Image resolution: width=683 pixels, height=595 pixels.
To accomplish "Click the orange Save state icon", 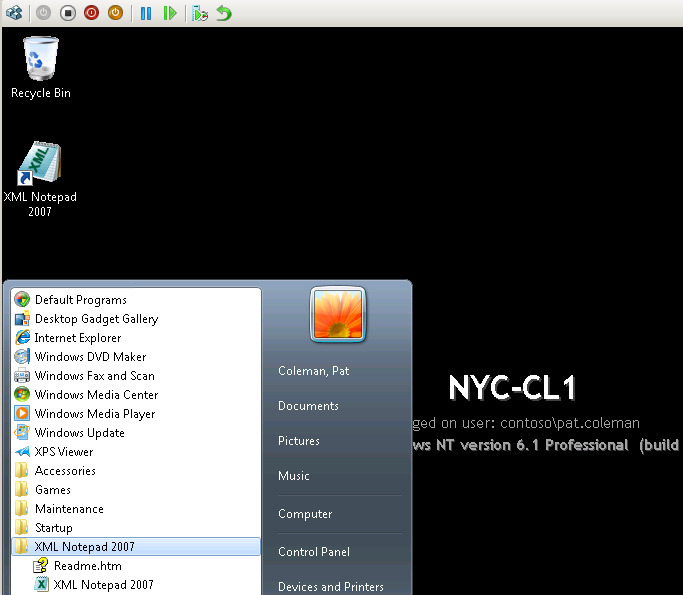I will pyautogui.click(x=115, y=13).
